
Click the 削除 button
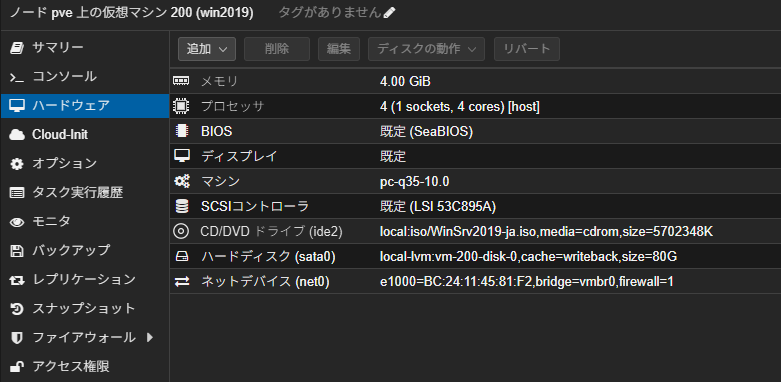[277, 49]
